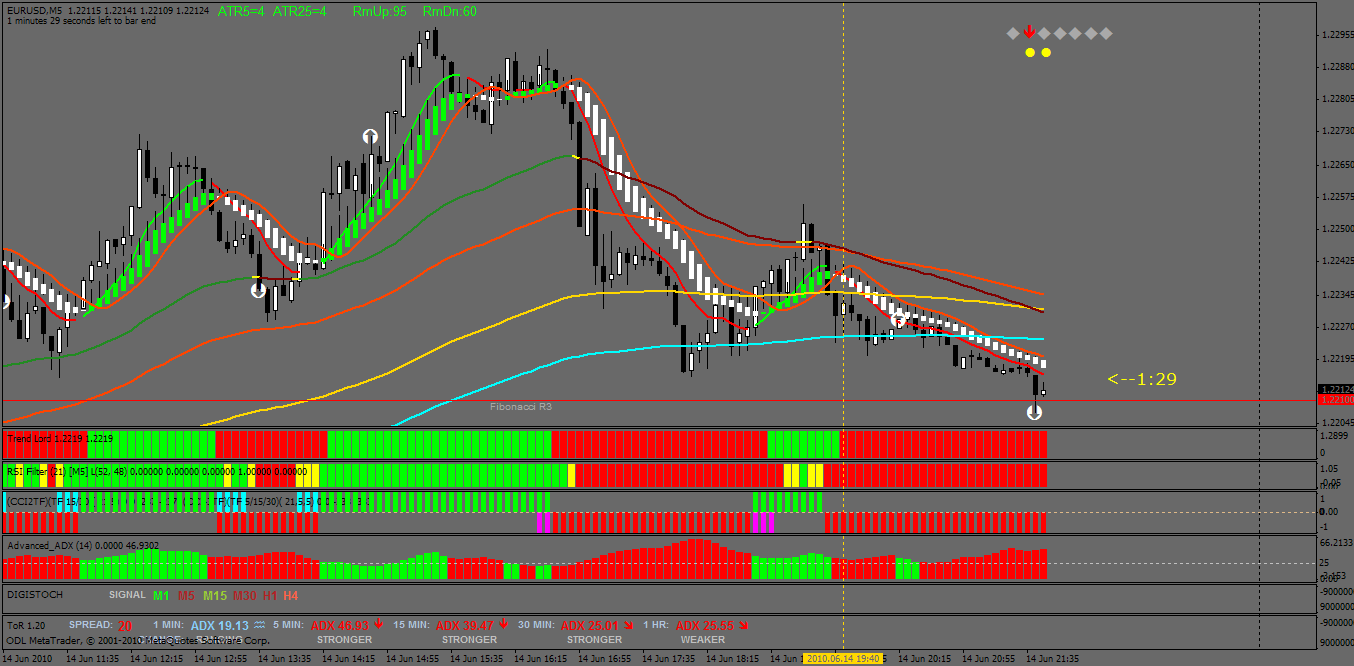Click the rightmost gray diamond signal marker

[x=1106, y=33]
